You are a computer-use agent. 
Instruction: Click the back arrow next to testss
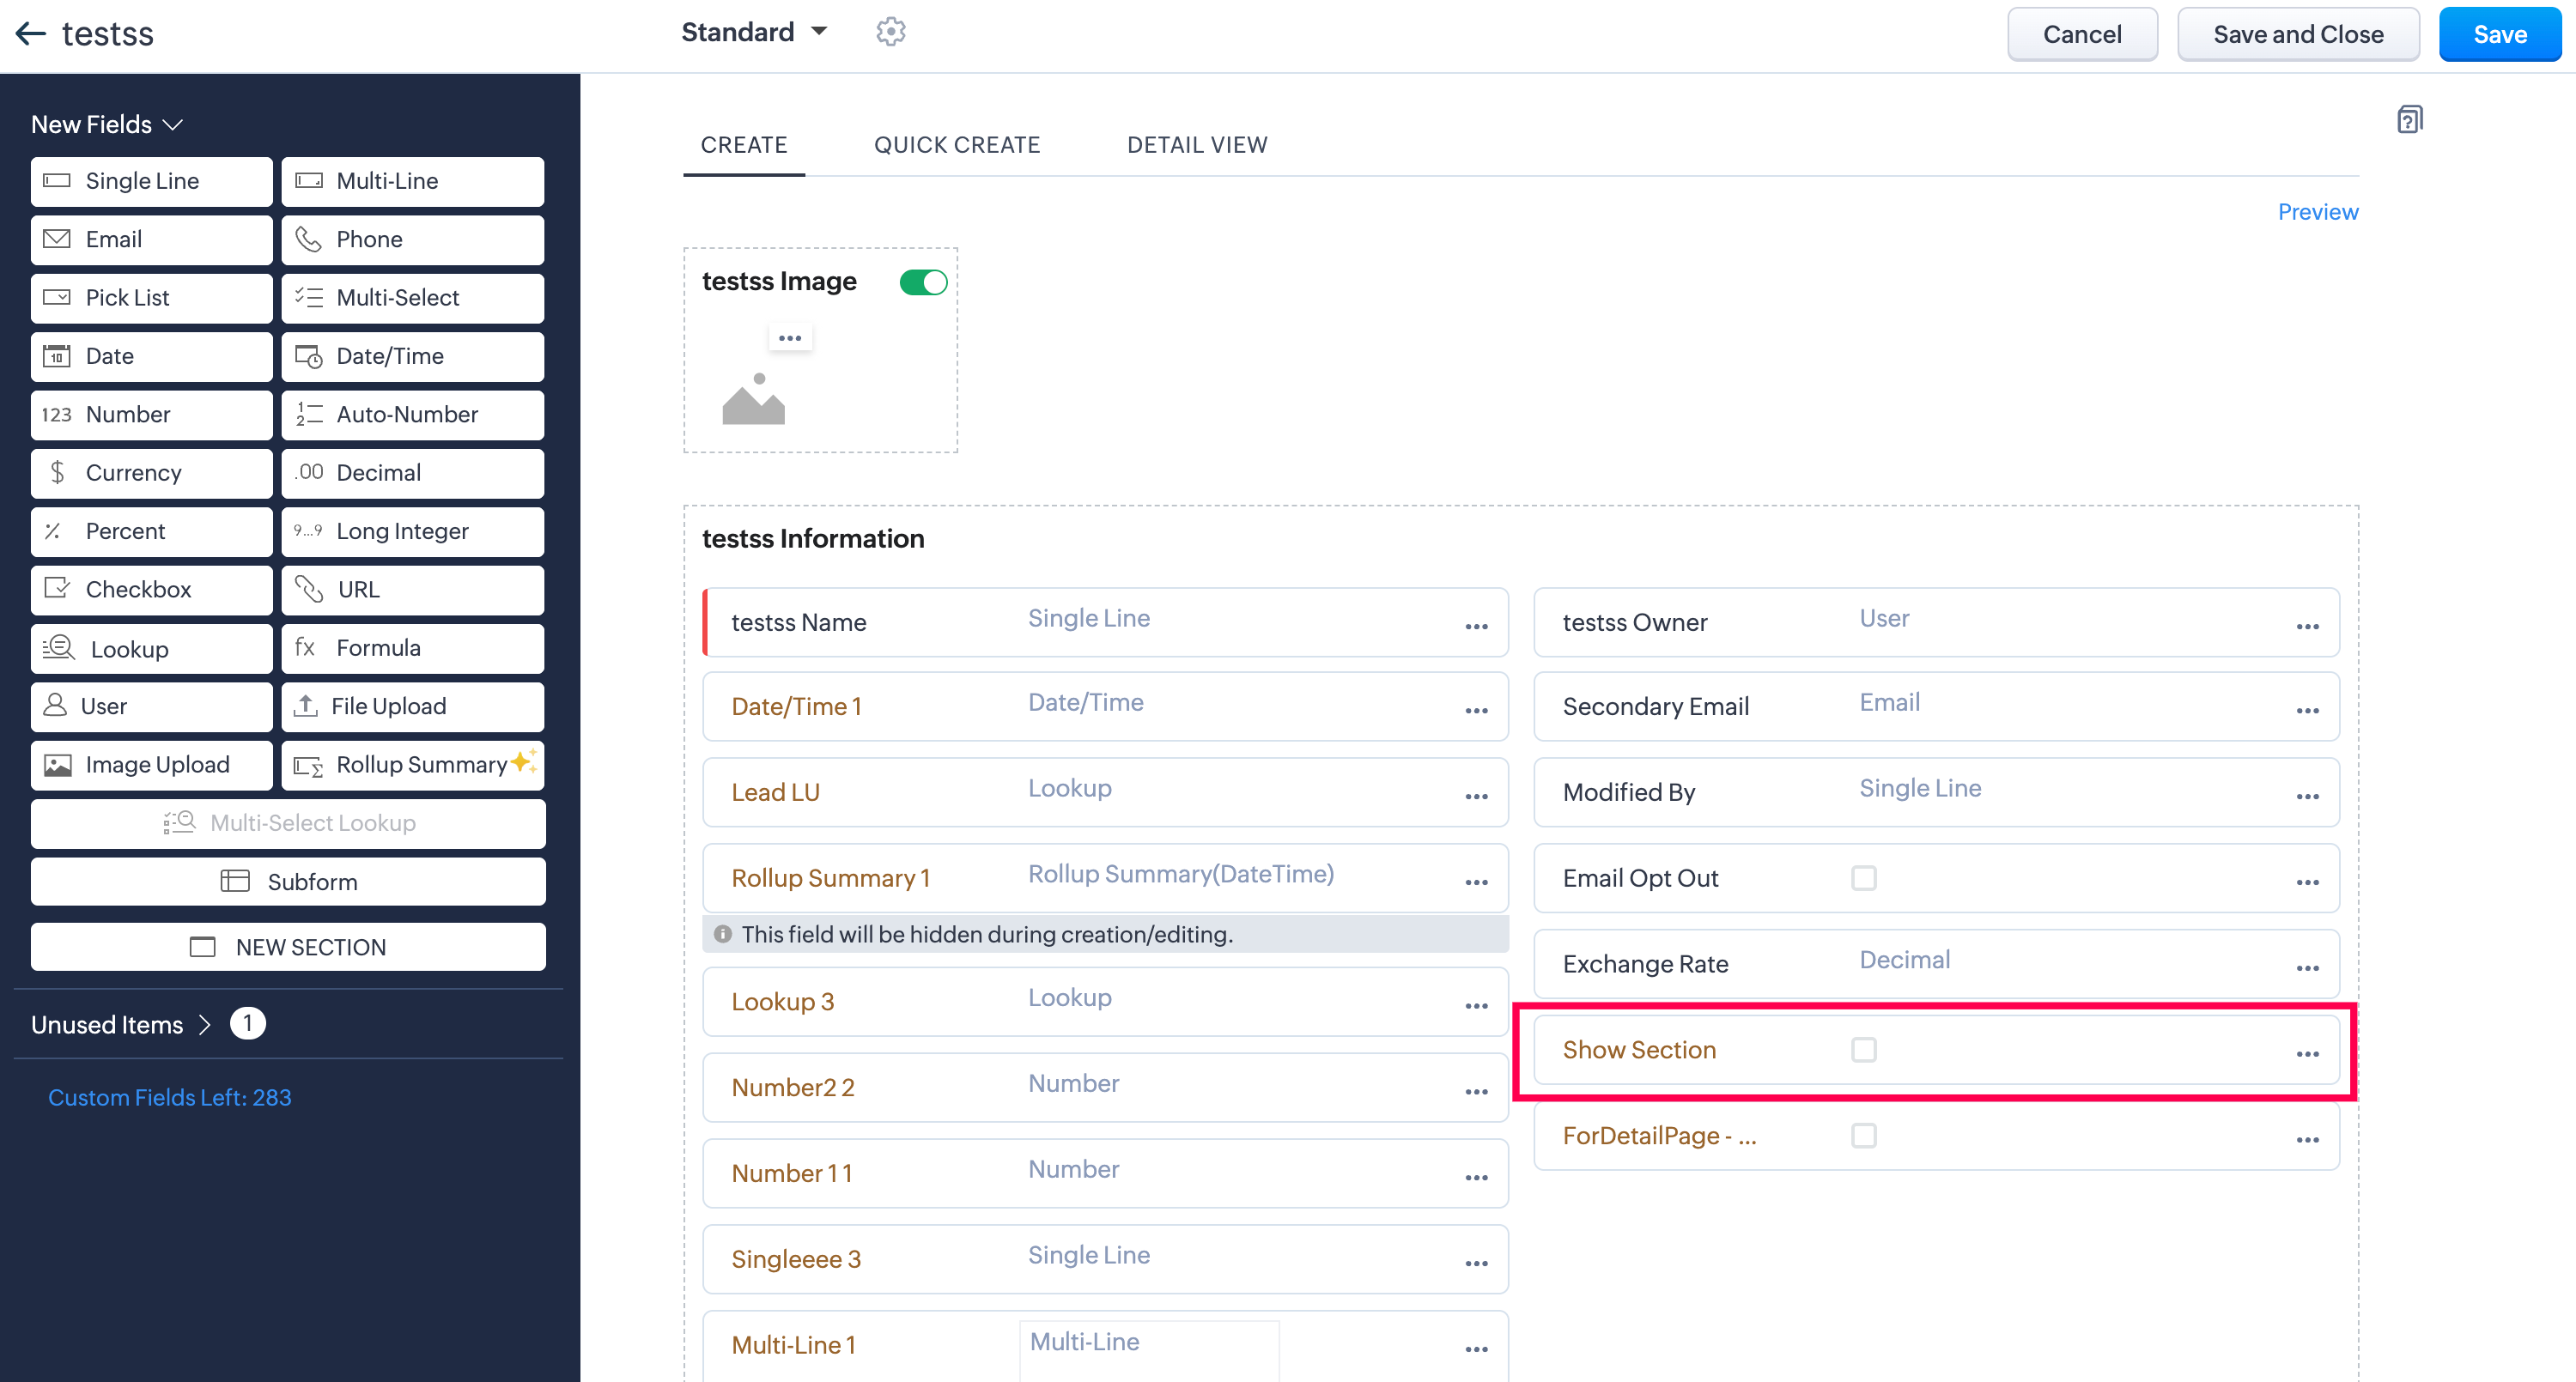(31, 34)
